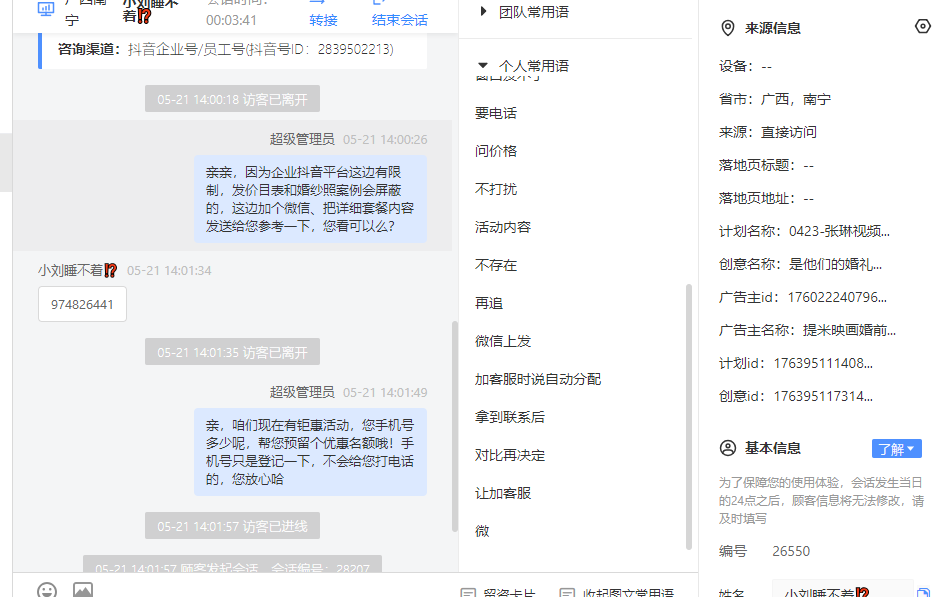
Task: Open the 了解 dropdown in 基本信息
Action: [896, 449]
